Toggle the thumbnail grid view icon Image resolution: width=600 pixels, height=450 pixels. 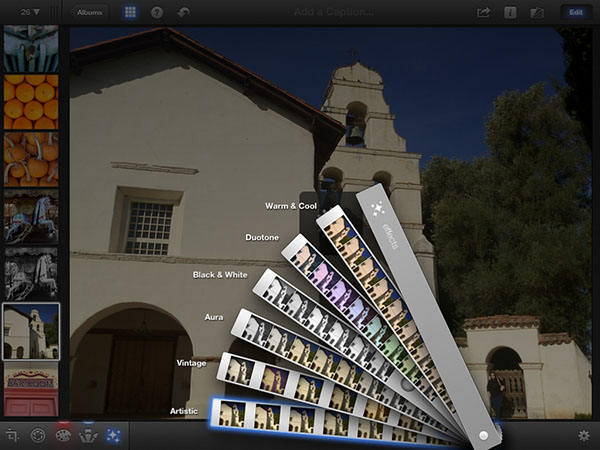(x=130, y=12)
